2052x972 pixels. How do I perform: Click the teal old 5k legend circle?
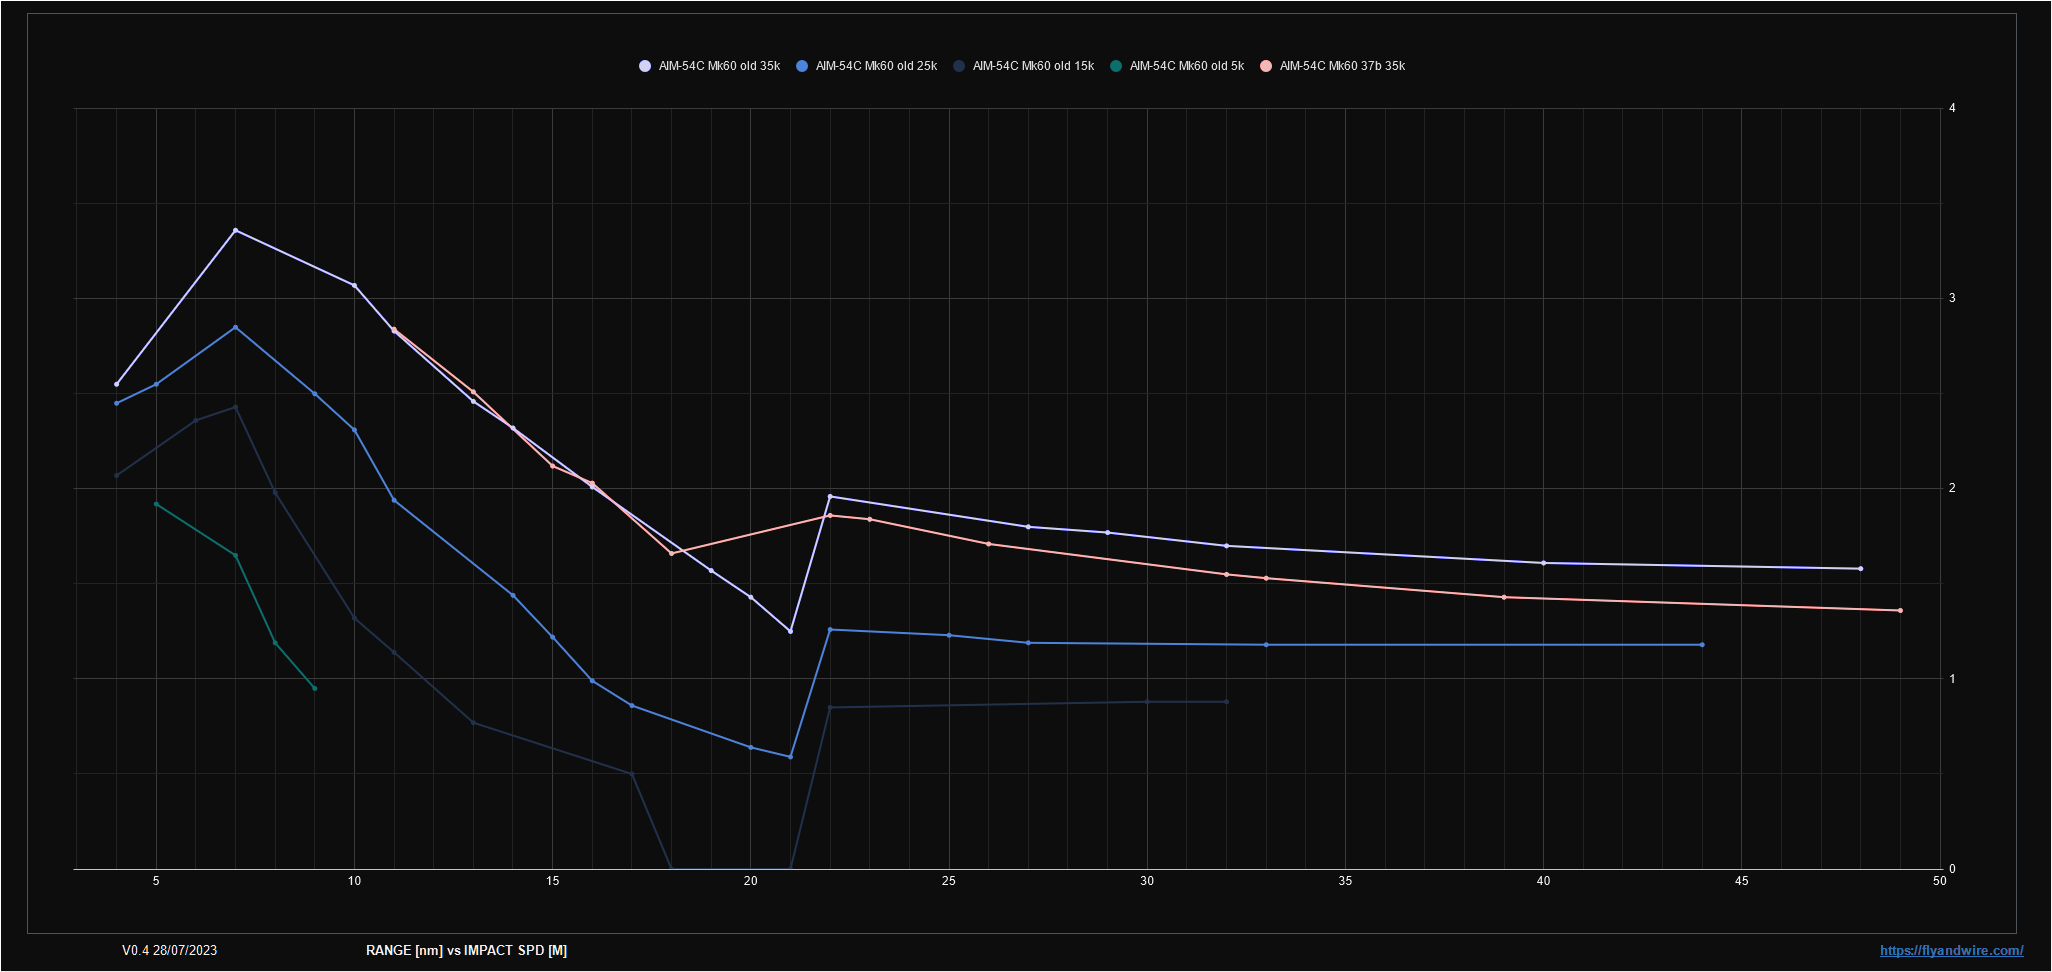1116,66
